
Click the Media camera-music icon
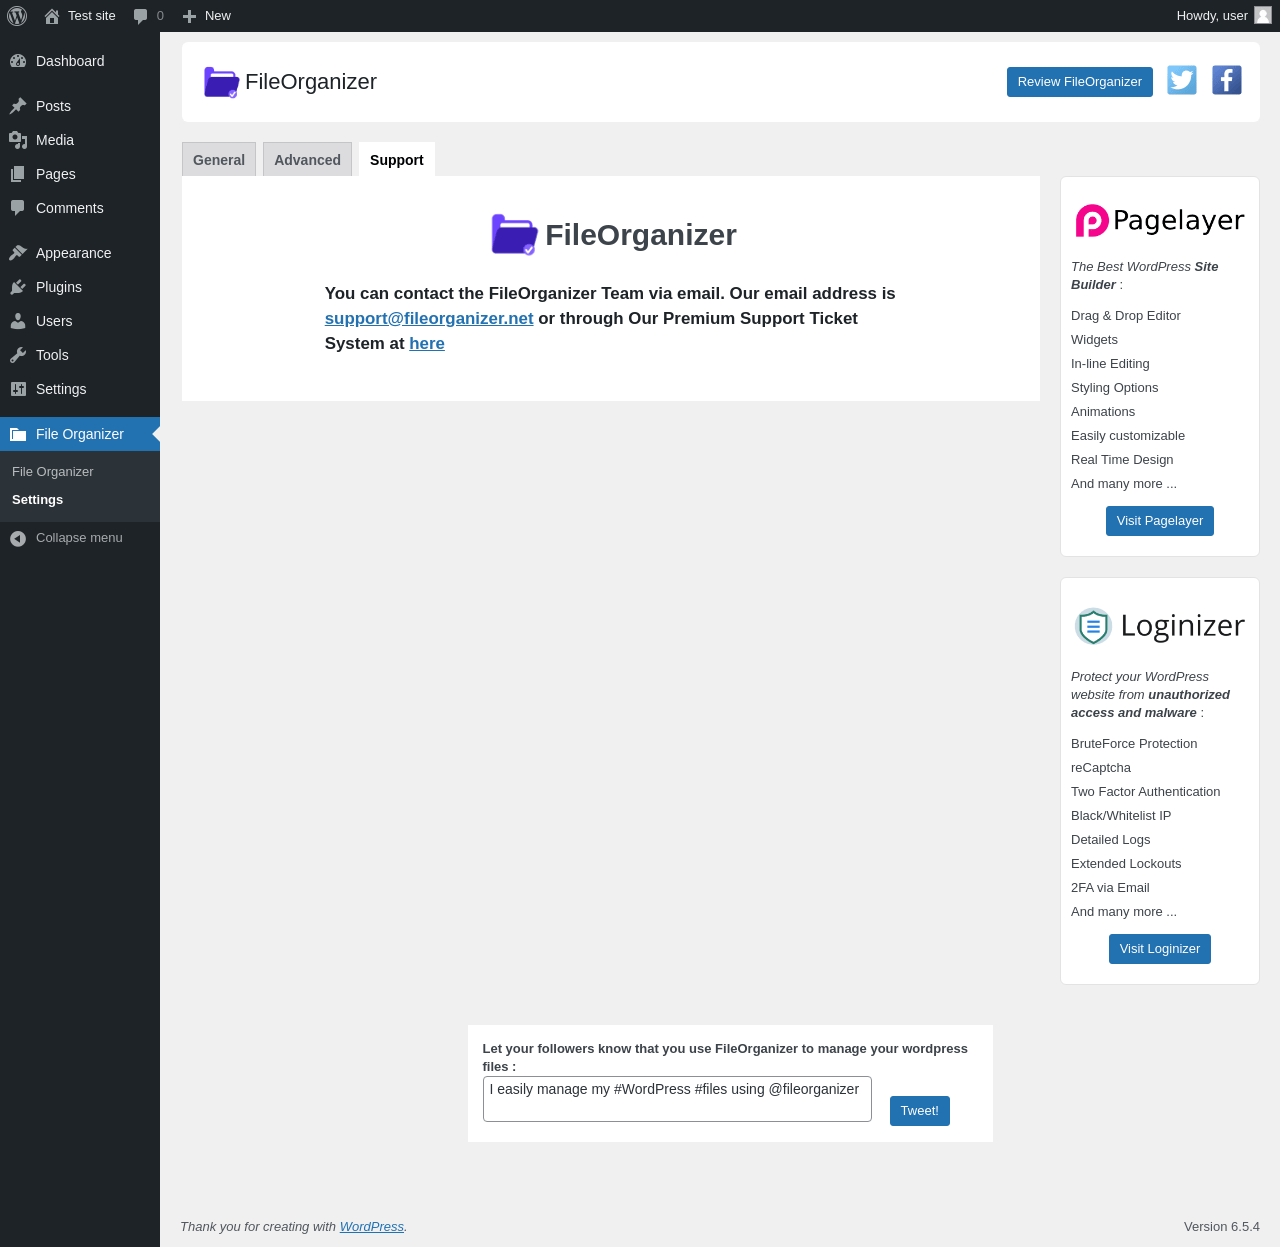18,140
